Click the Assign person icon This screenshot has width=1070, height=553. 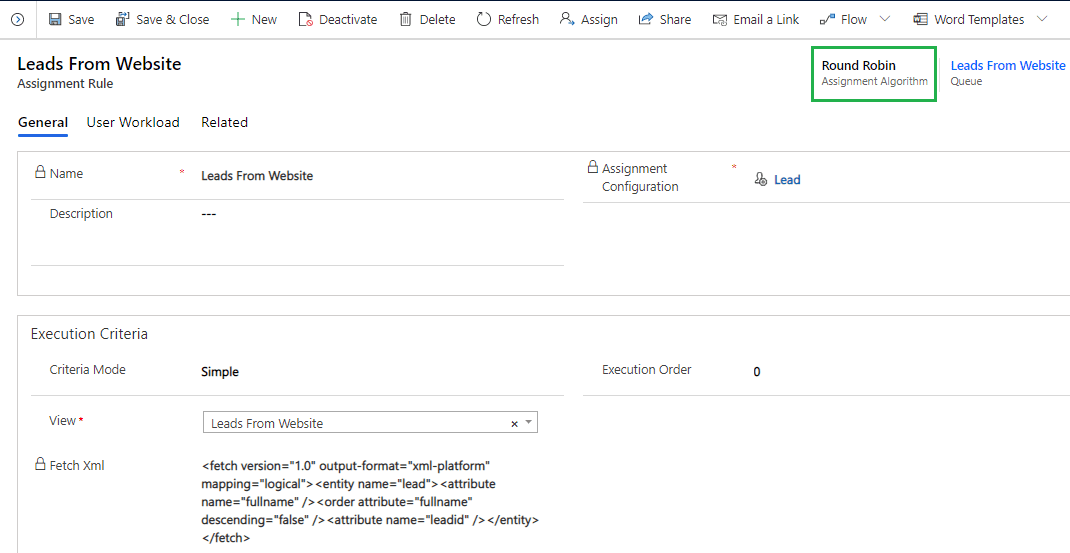click(x=566, y=19)
